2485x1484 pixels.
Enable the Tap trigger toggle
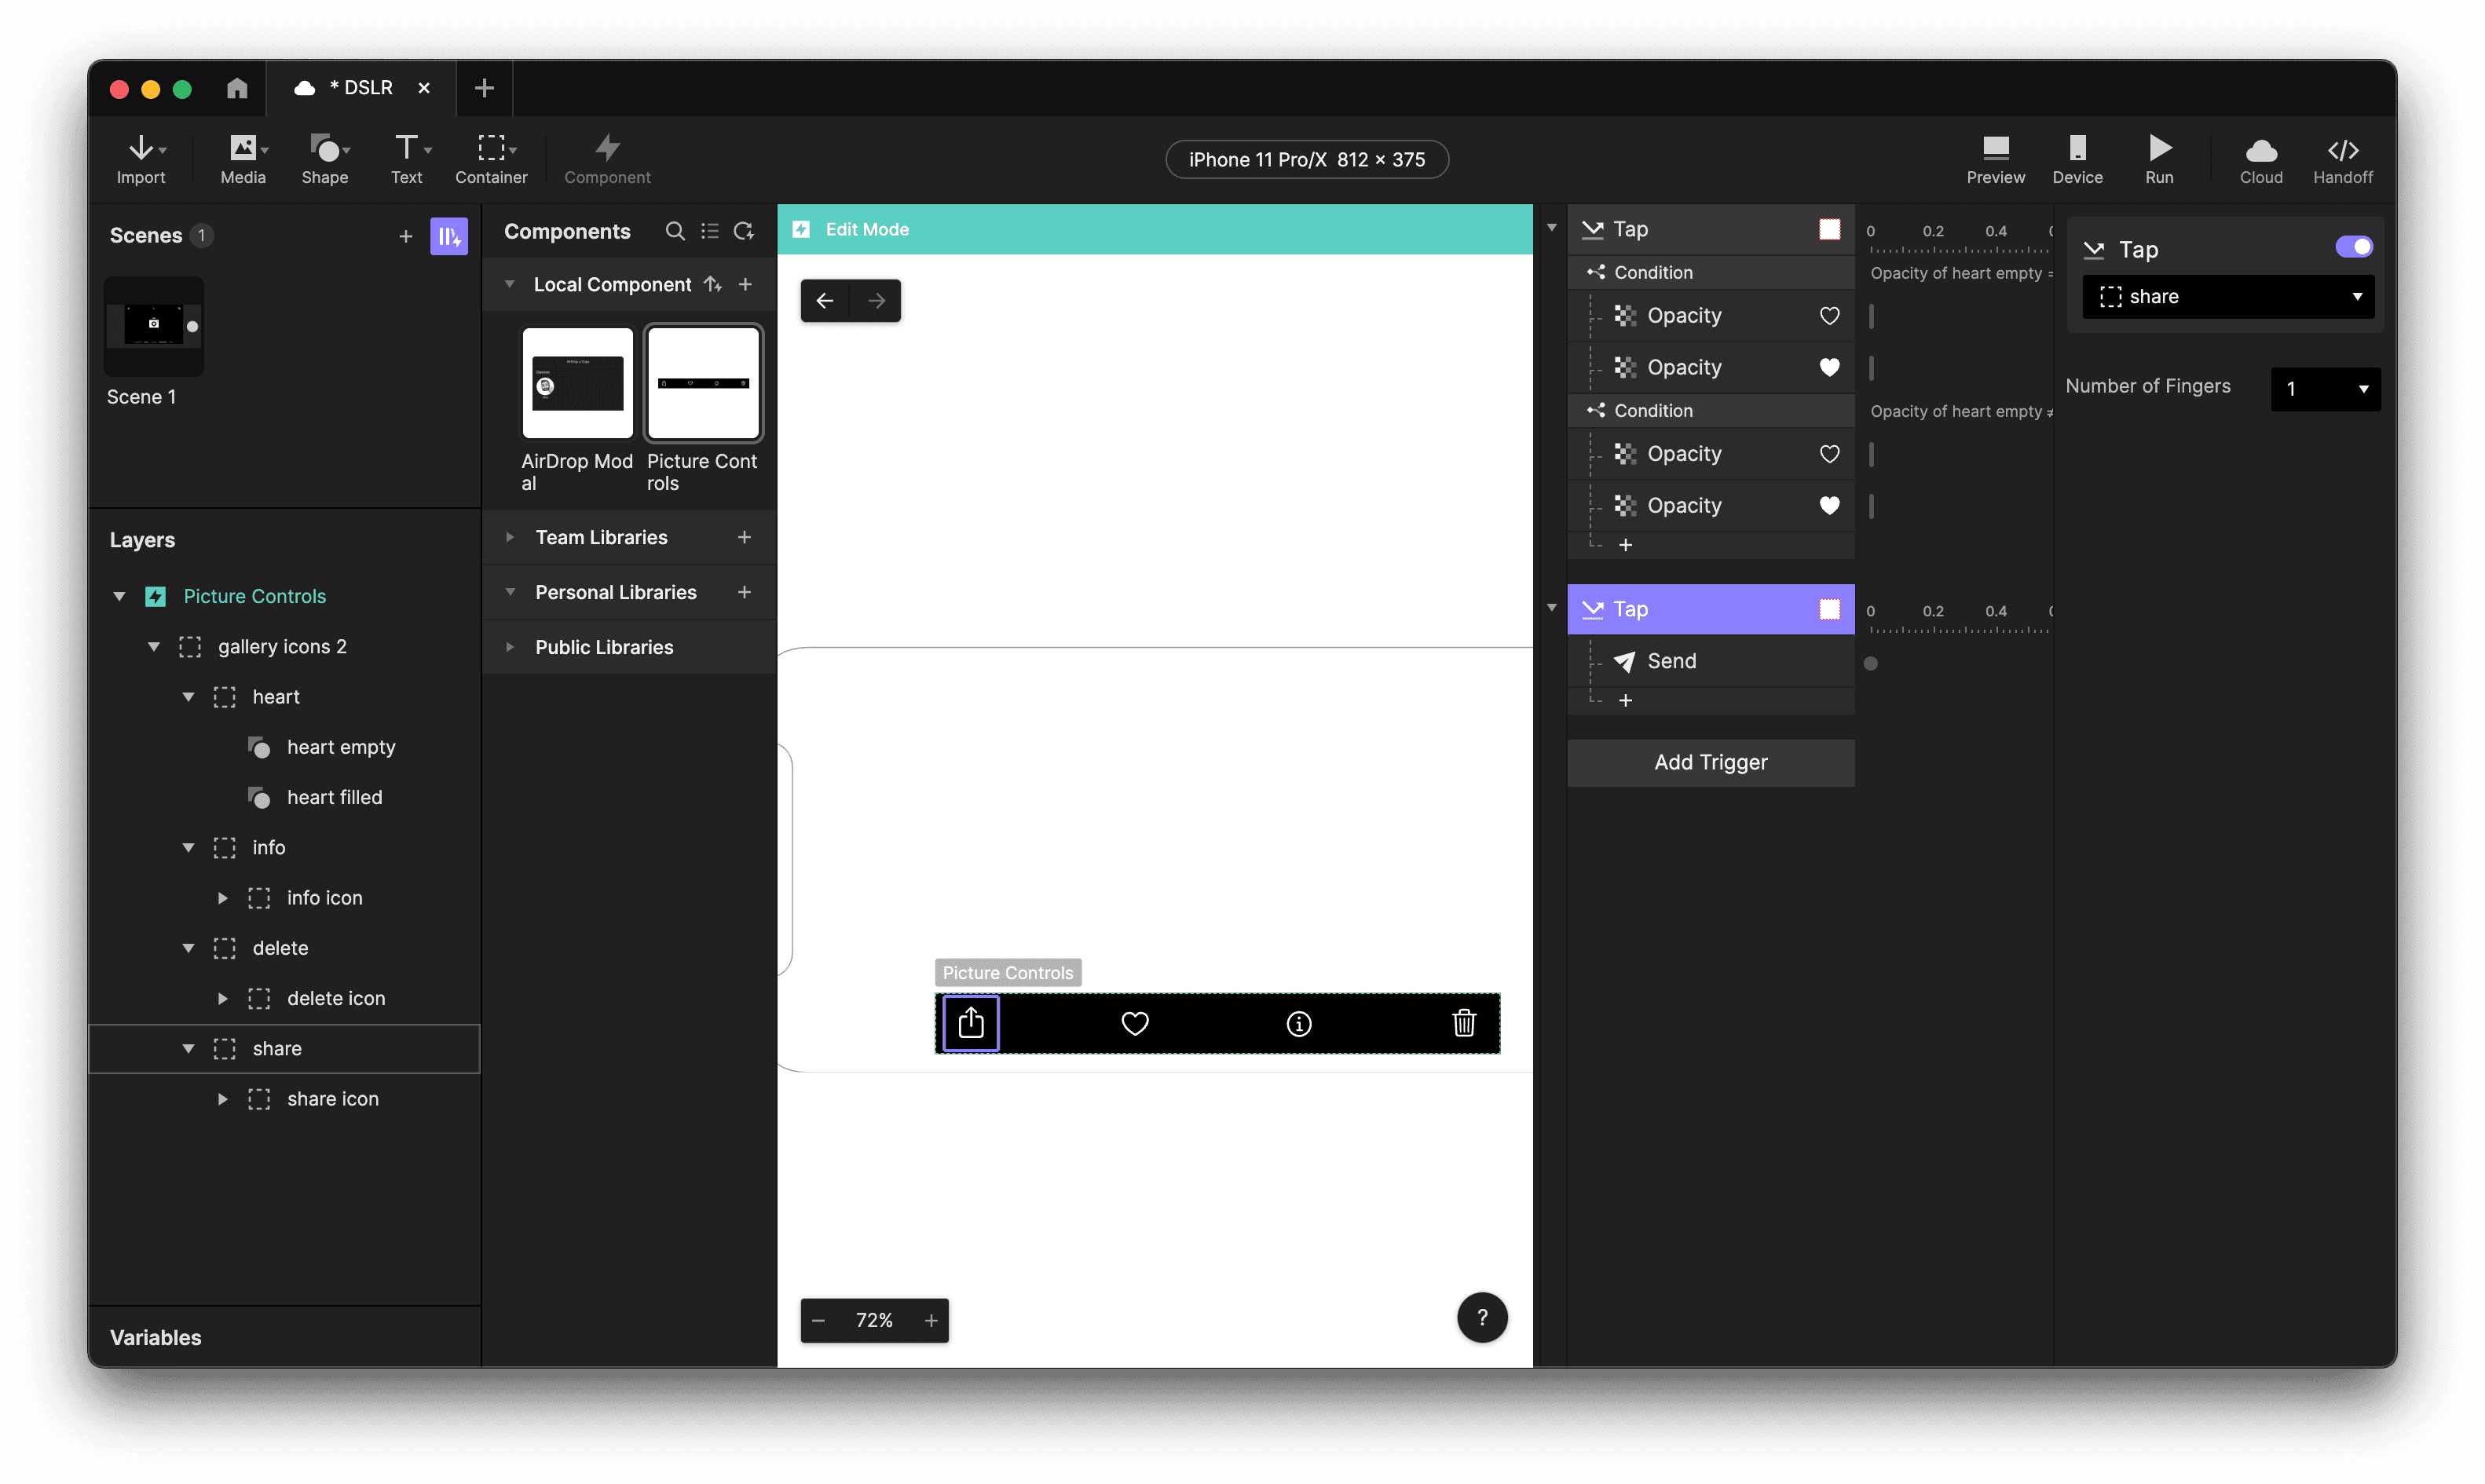(x=2354, y=246)
